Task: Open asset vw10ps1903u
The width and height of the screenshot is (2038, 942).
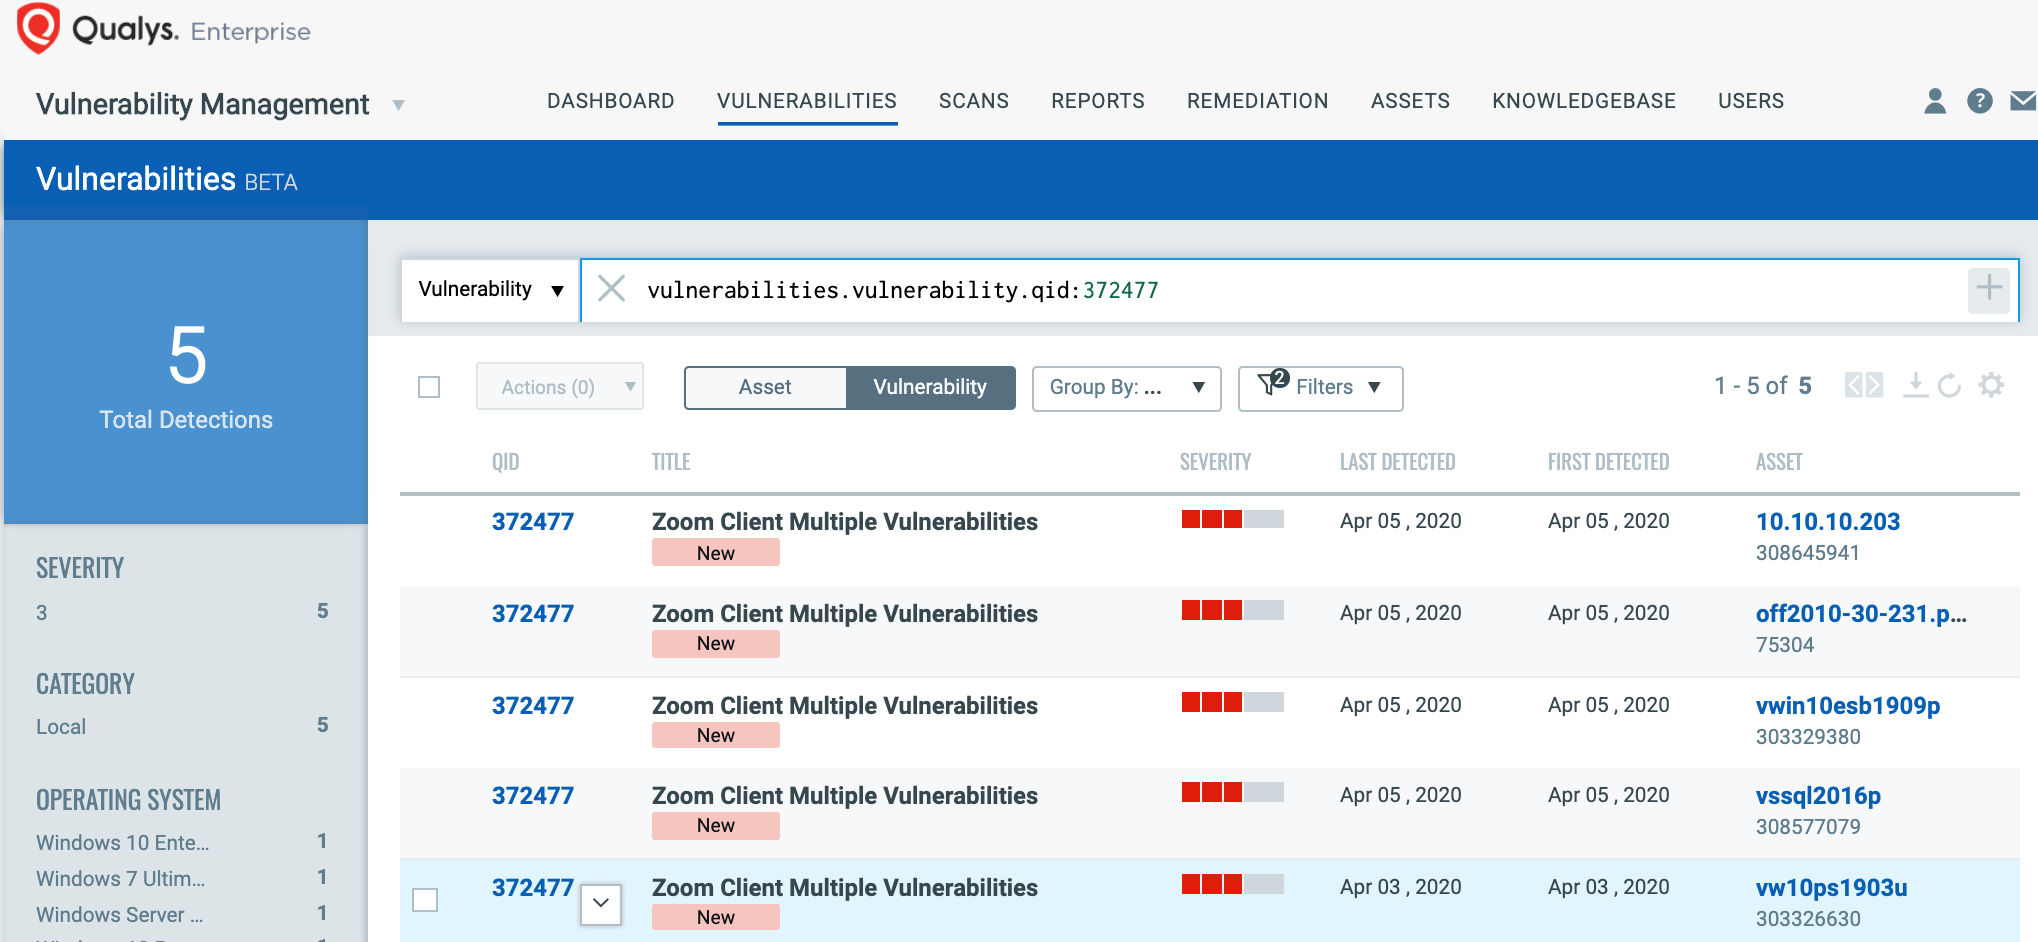Action: 1831,887
